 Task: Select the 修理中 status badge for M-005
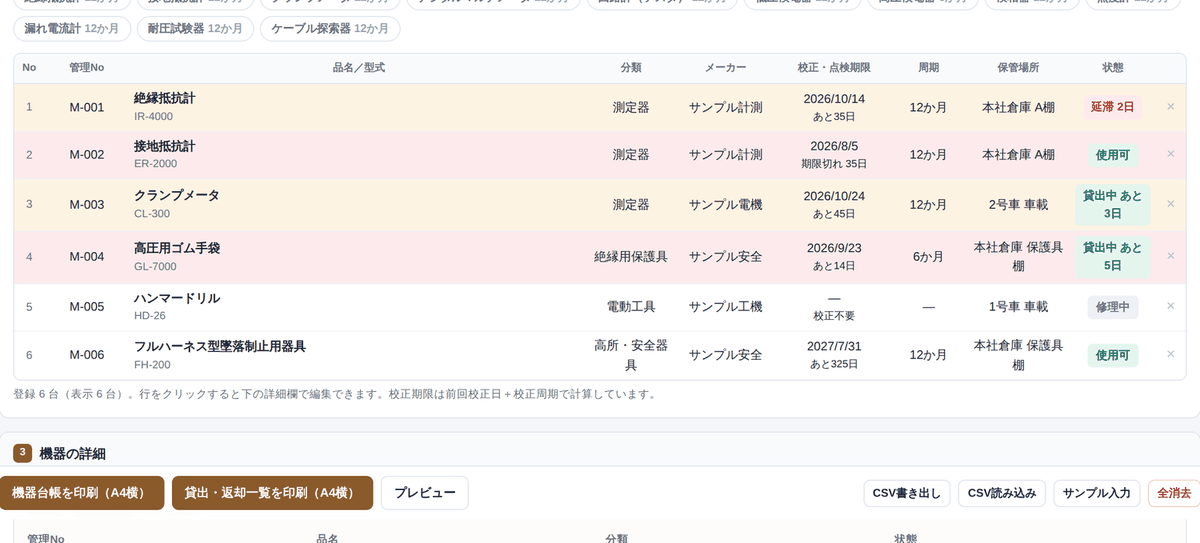[x=1112, y=307]
